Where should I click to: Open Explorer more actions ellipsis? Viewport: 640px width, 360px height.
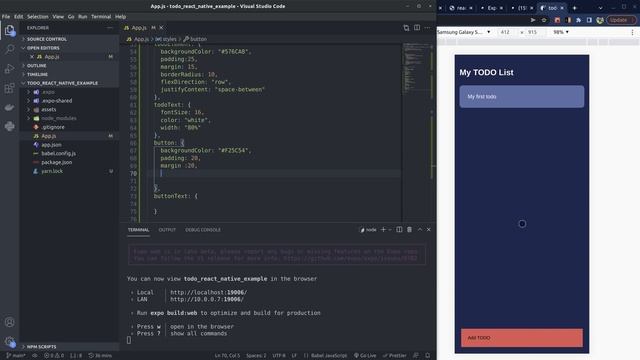pyautogui.click(x=110, y=28)
